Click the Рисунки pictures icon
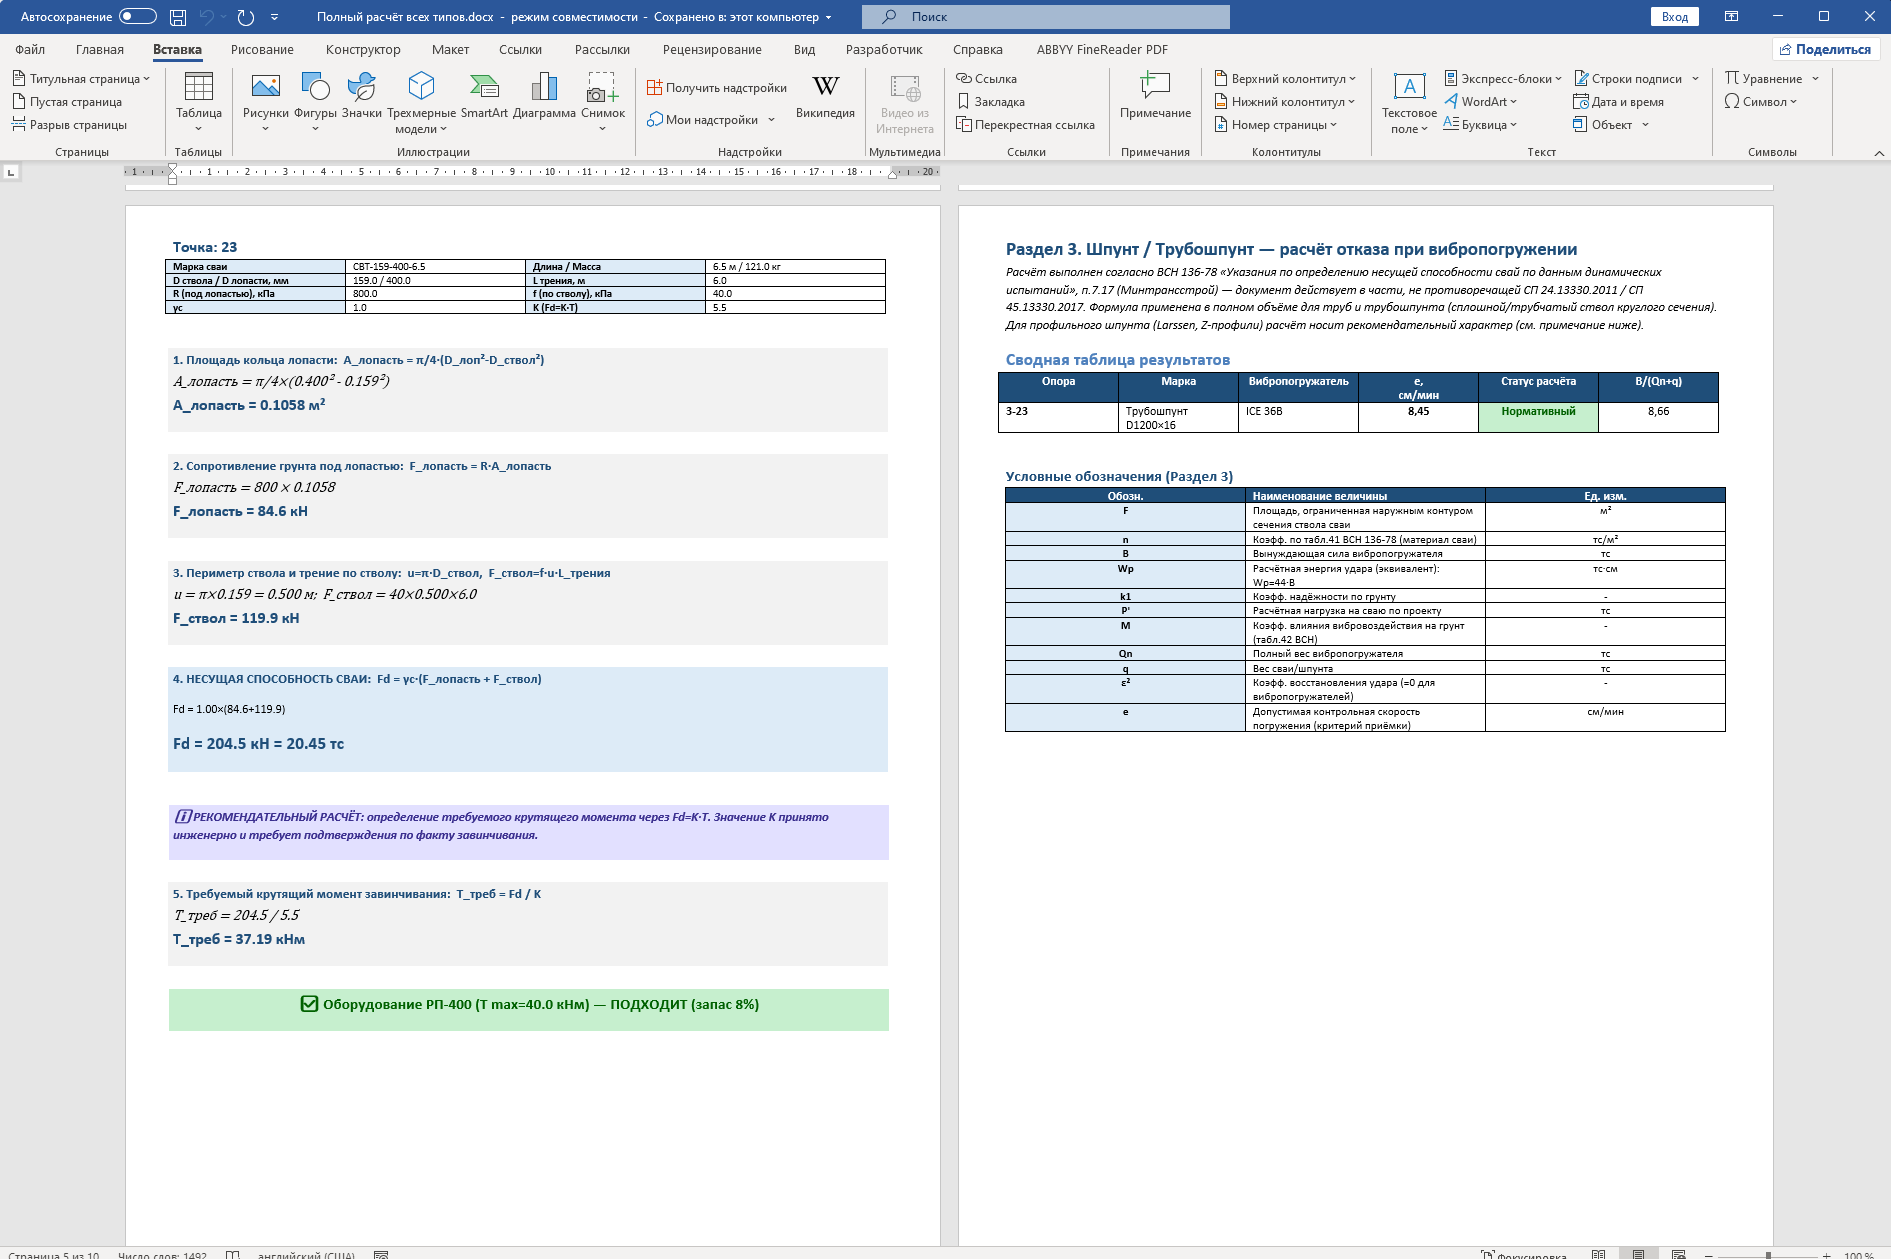Viewport: 1891px width, 1259px height. 266,87
